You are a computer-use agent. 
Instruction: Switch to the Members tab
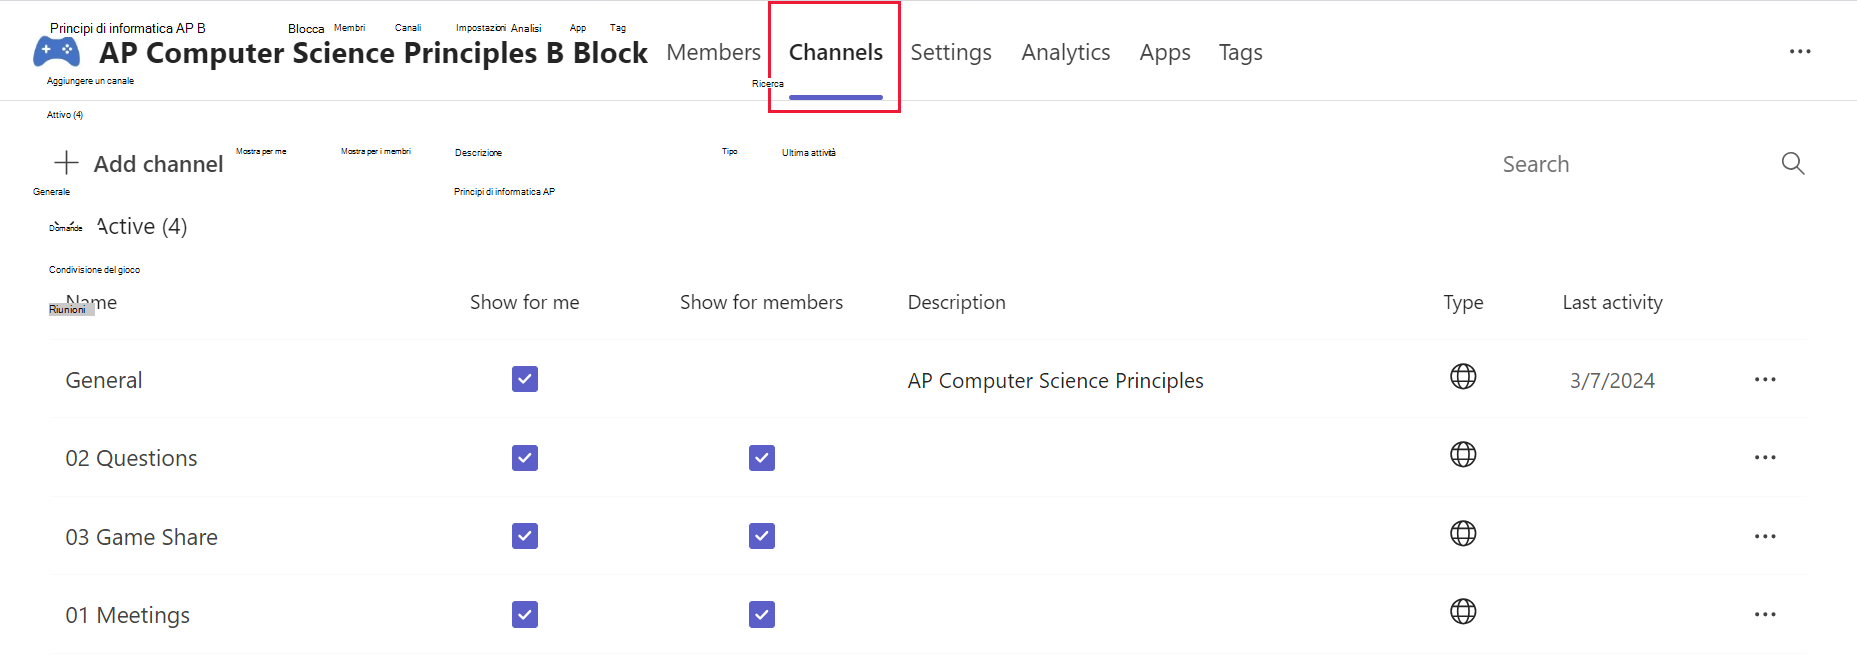pyautogui.click(x=713, y=52)
